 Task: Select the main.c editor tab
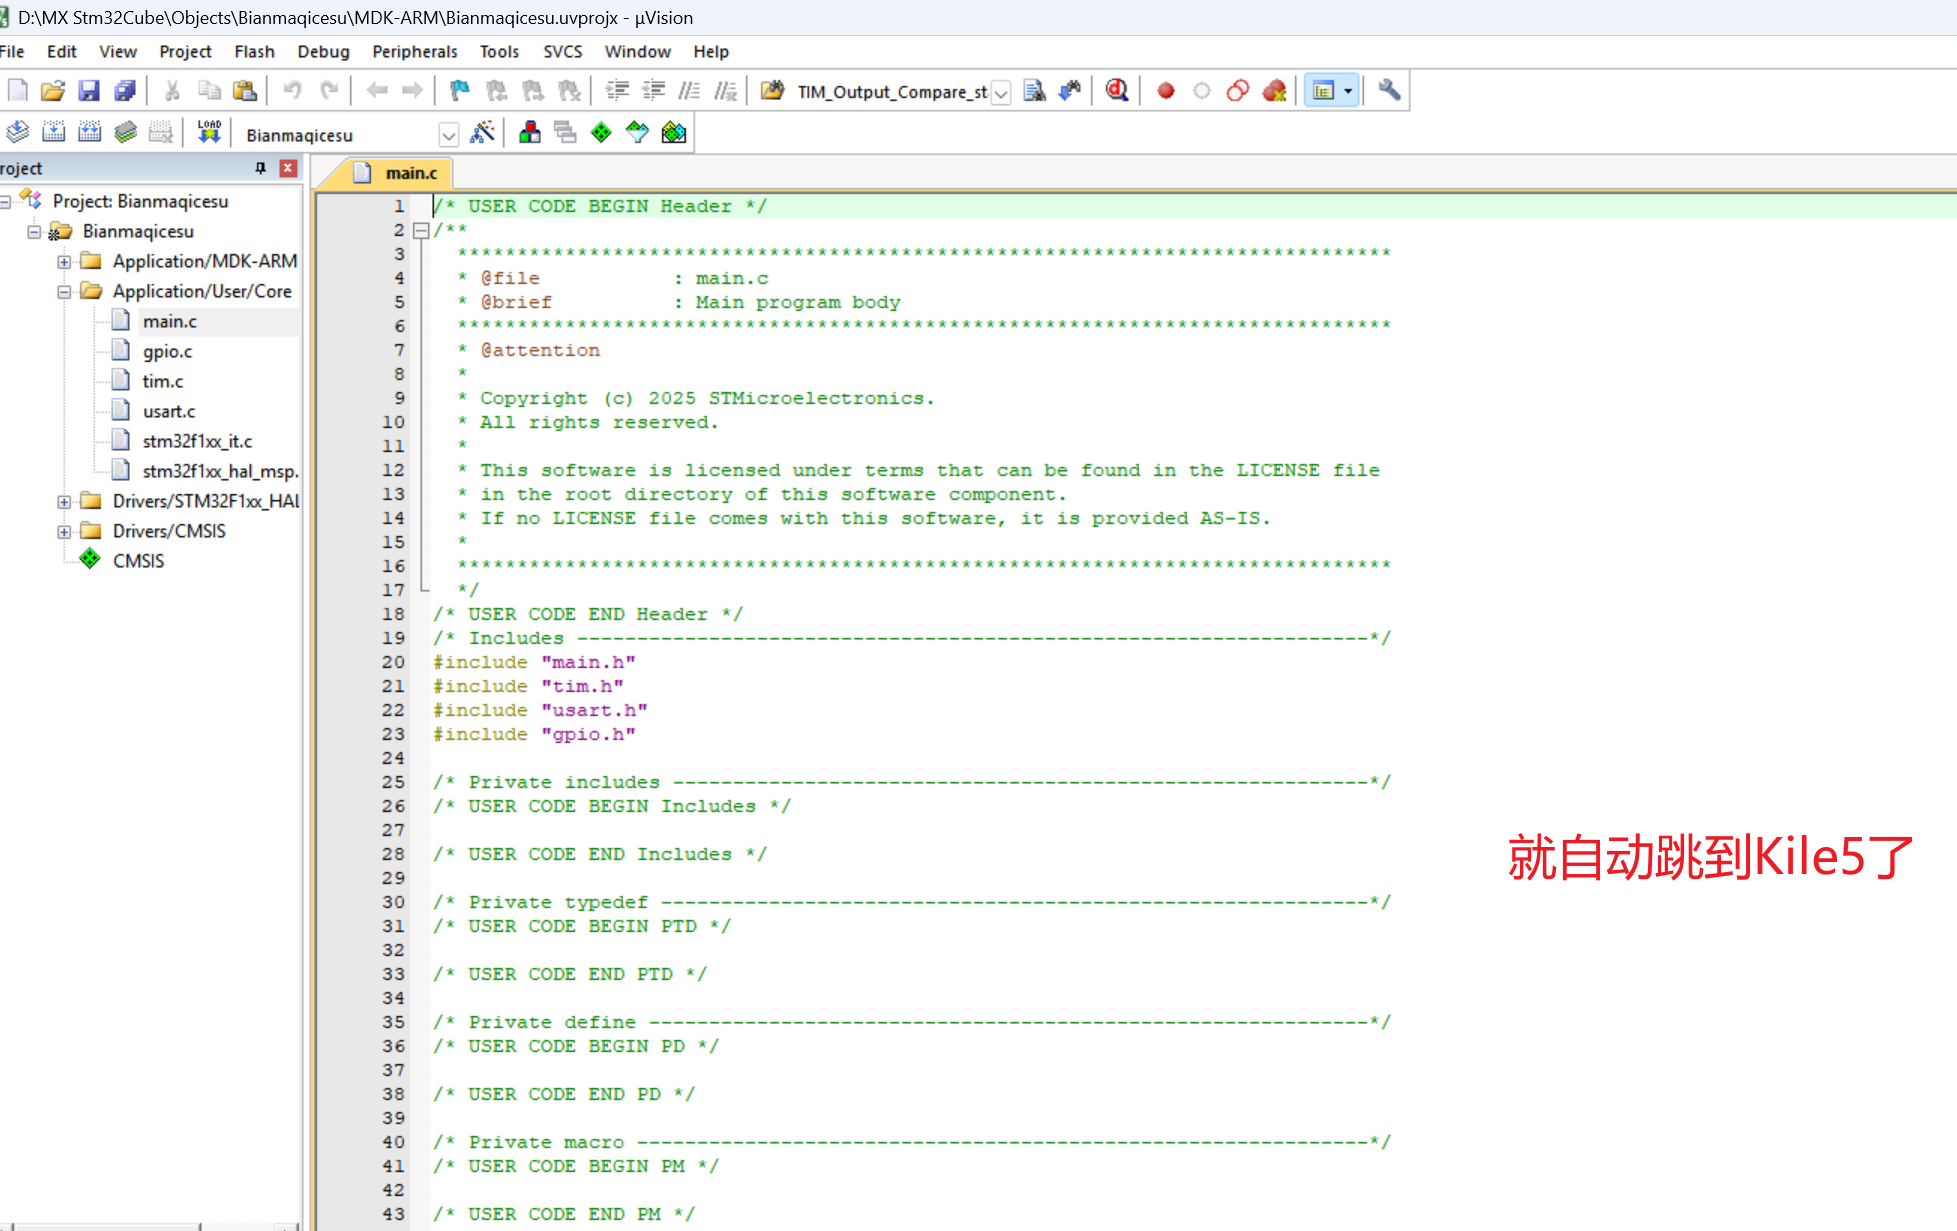pyautogui.click(x=410, y=173)
